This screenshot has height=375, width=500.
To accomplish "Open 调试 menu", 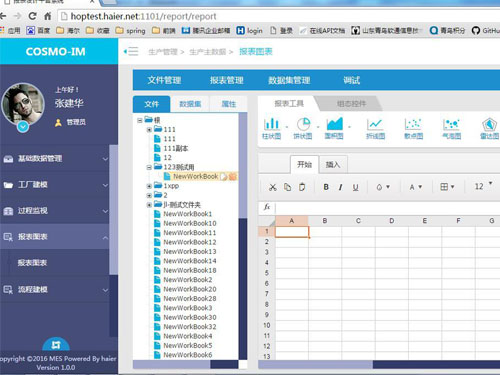I will pyautogui.click(x=352, y=80).
